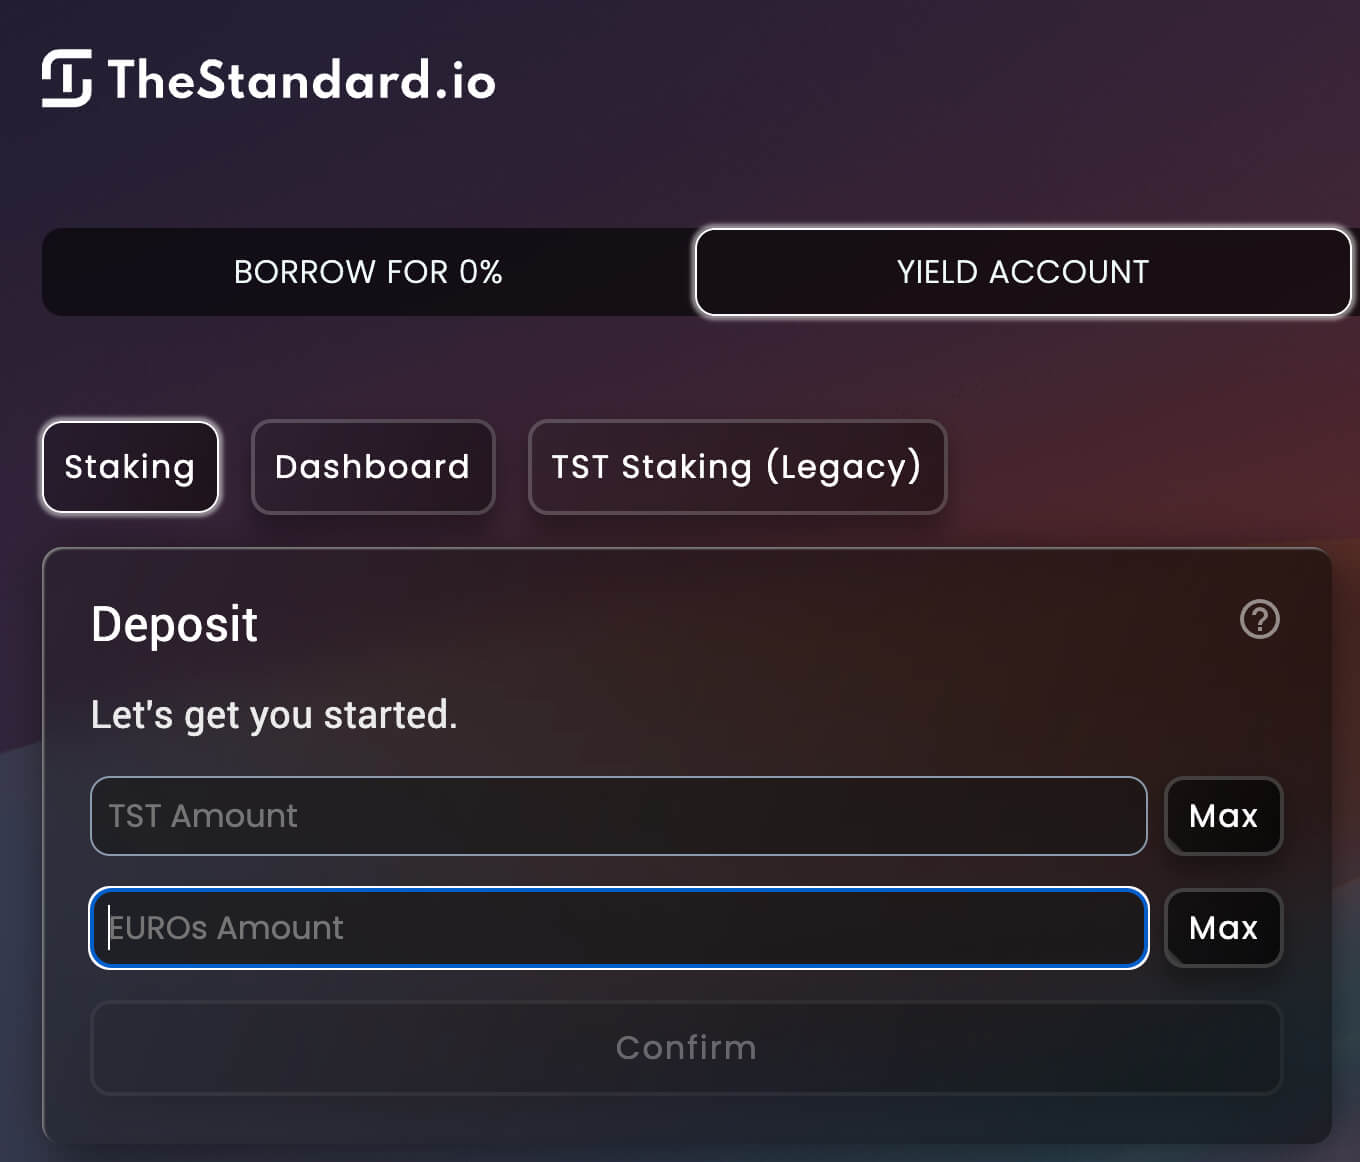
Task: Use Max to fill the TST deposit amount
Action: [1223, 816]
